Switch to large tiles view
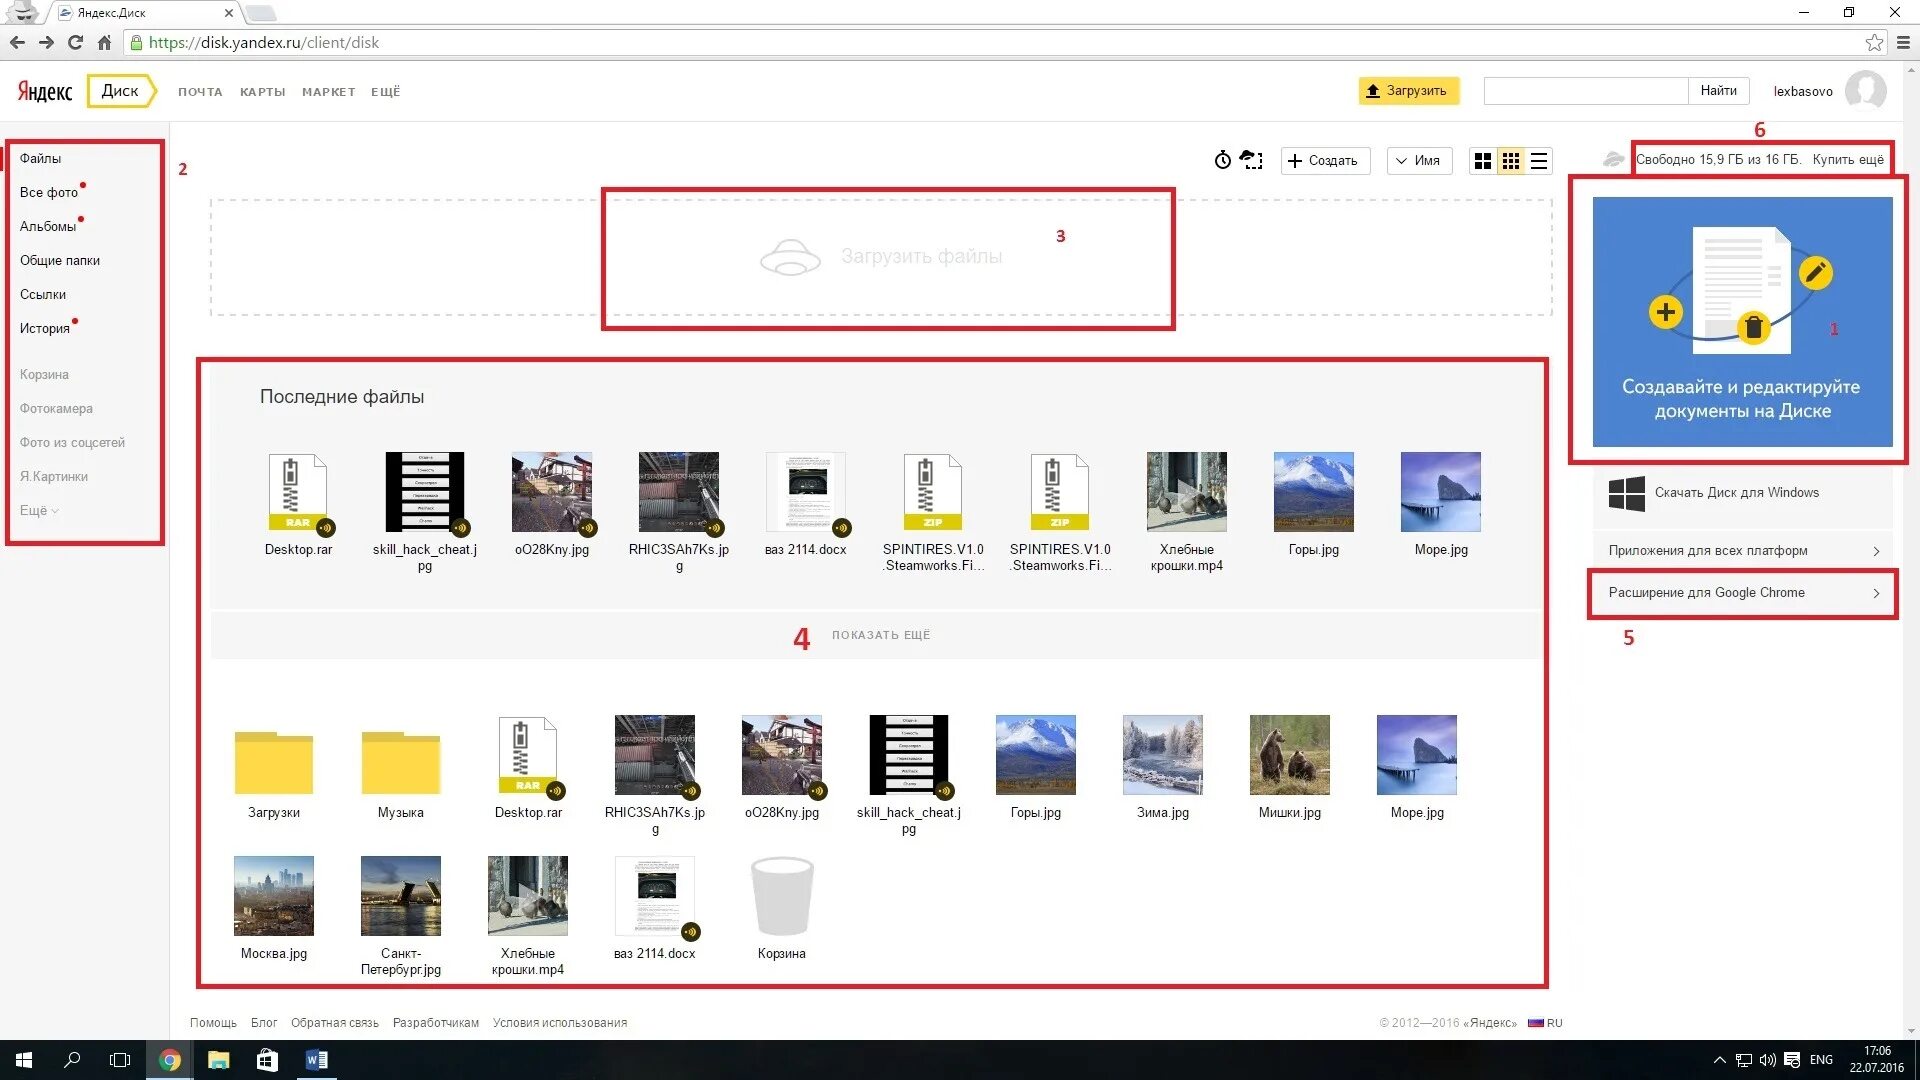The height and width of the screenshot is (1080, 1920). click(x=1483, y=161)
